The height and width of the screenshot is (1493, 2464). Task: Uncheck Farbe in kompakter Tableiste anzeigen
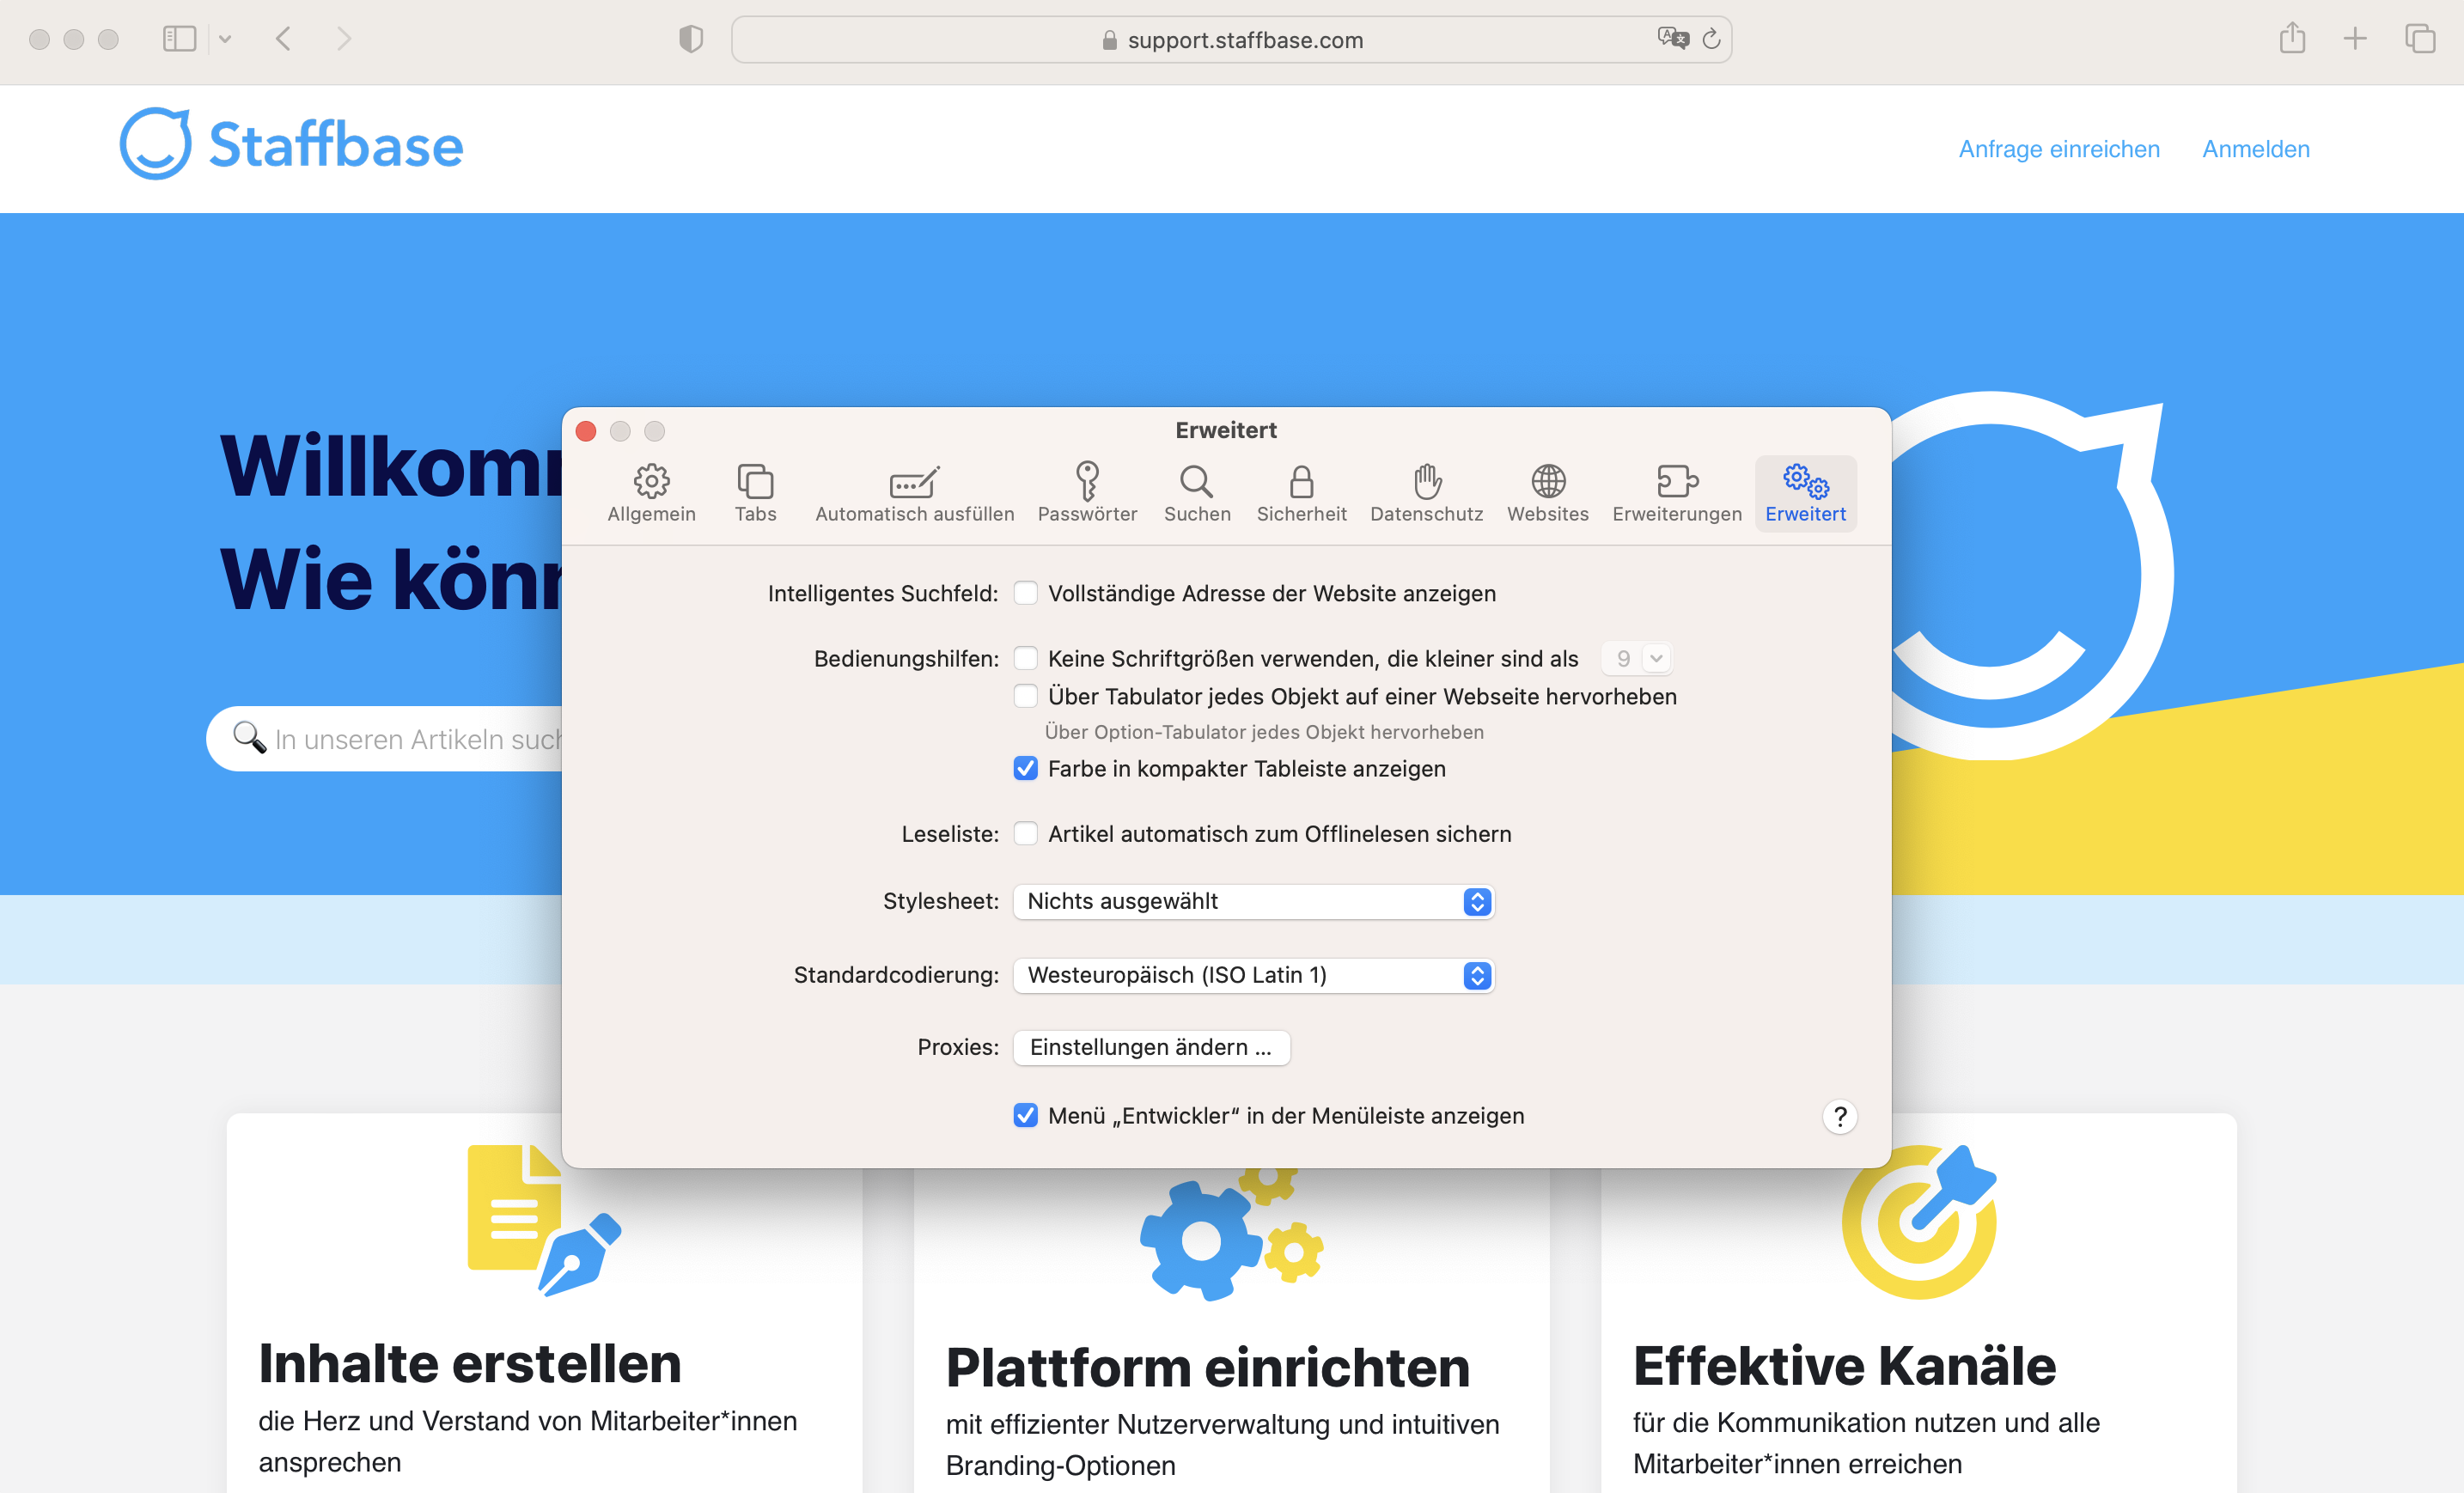(x=1025, y=768)
